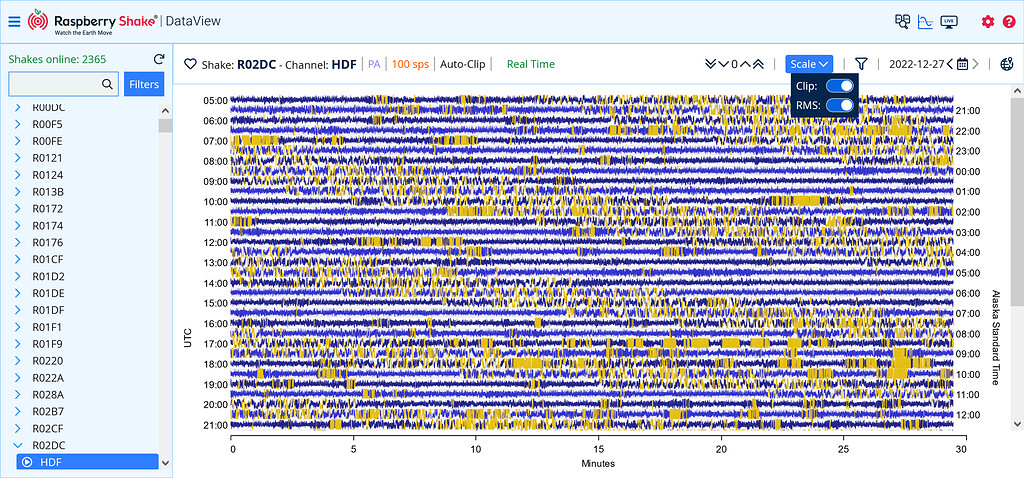1024x478 pixels.
Task: Click double-up chevron to increase amplitude
Action: tap(758, 64)
